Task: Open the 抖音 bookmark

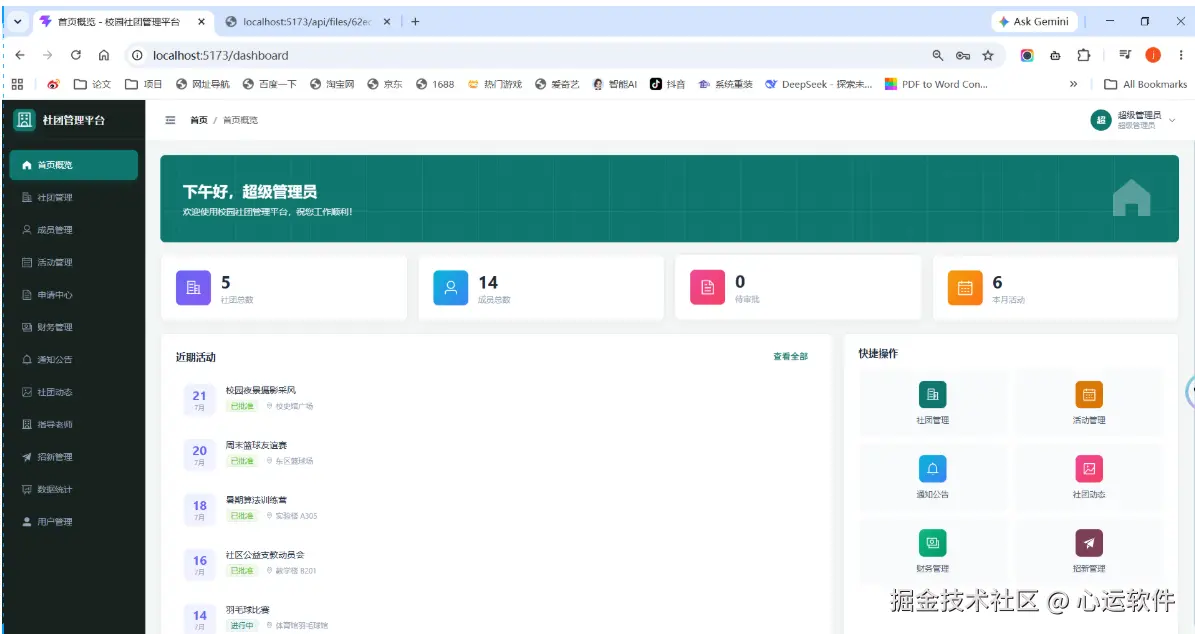Action: (x=668, y=84)
